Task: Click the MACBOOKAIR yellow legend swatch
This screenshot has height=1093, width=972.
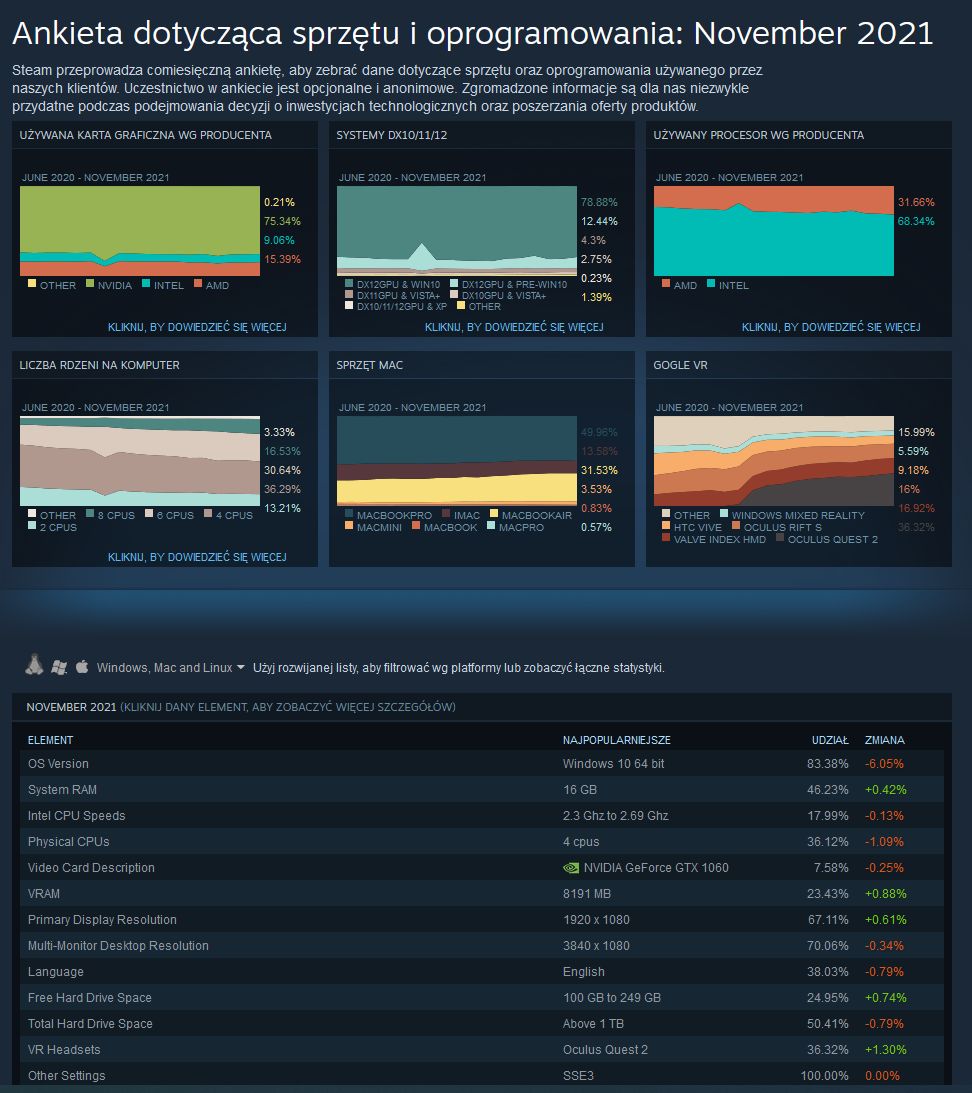Action: click(x=494, y=513)
